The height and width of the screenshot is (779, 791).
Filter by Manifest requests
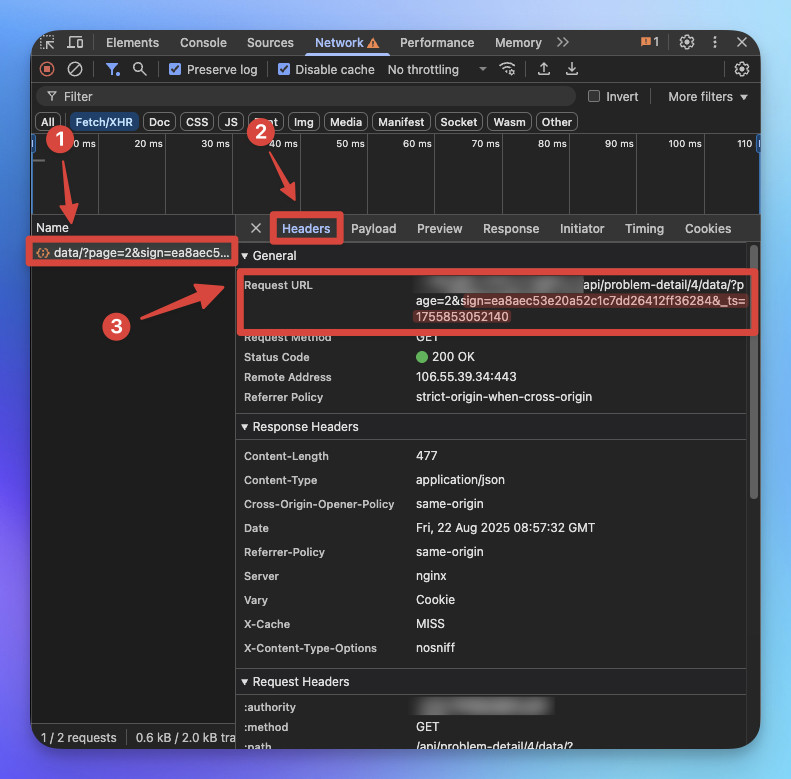tap(401, 122)
